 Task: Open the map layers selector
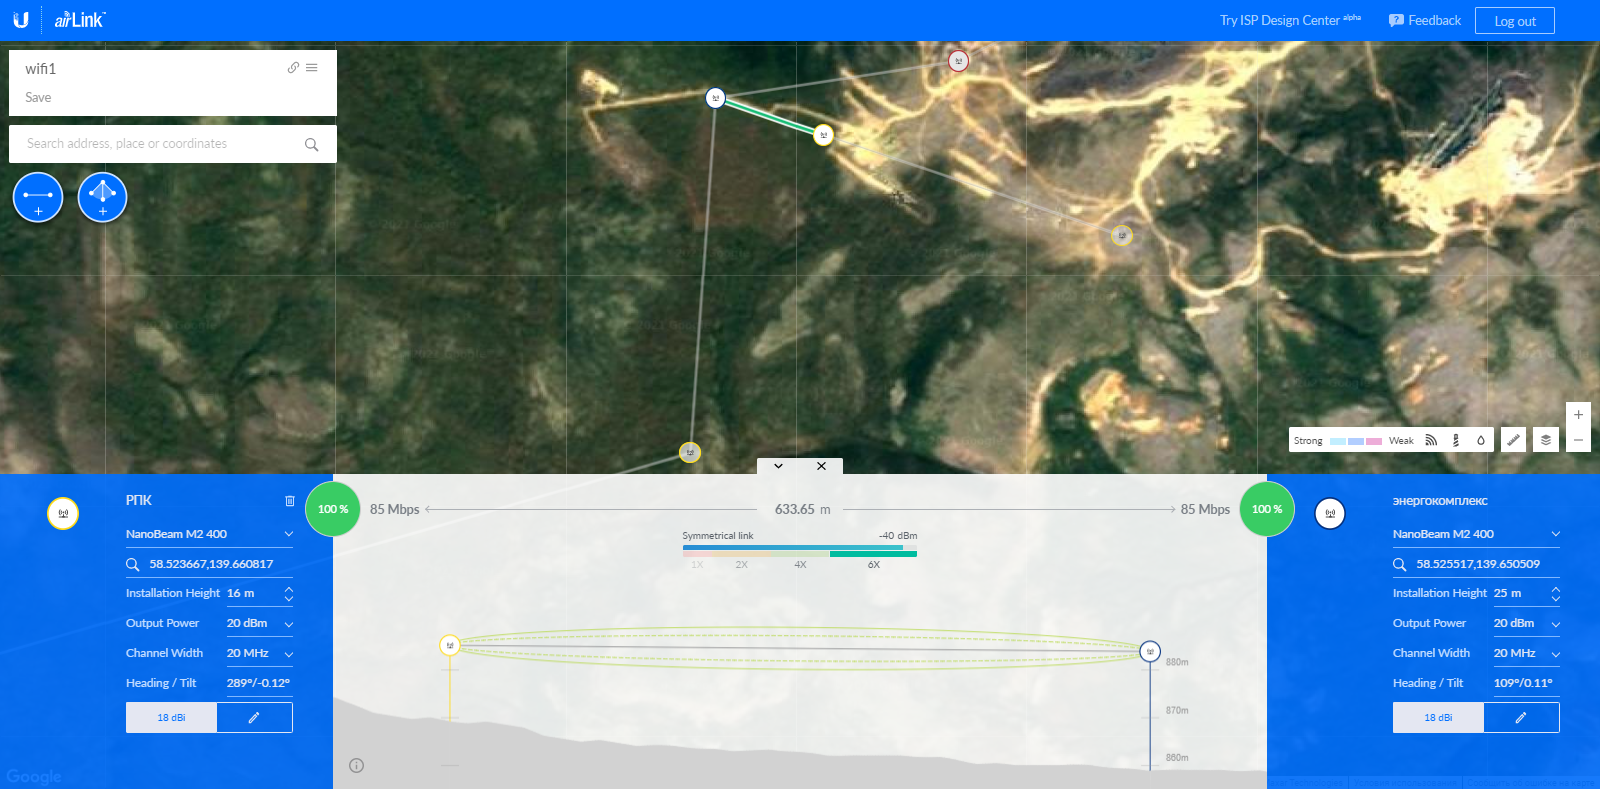click(x=1546, y=440)
